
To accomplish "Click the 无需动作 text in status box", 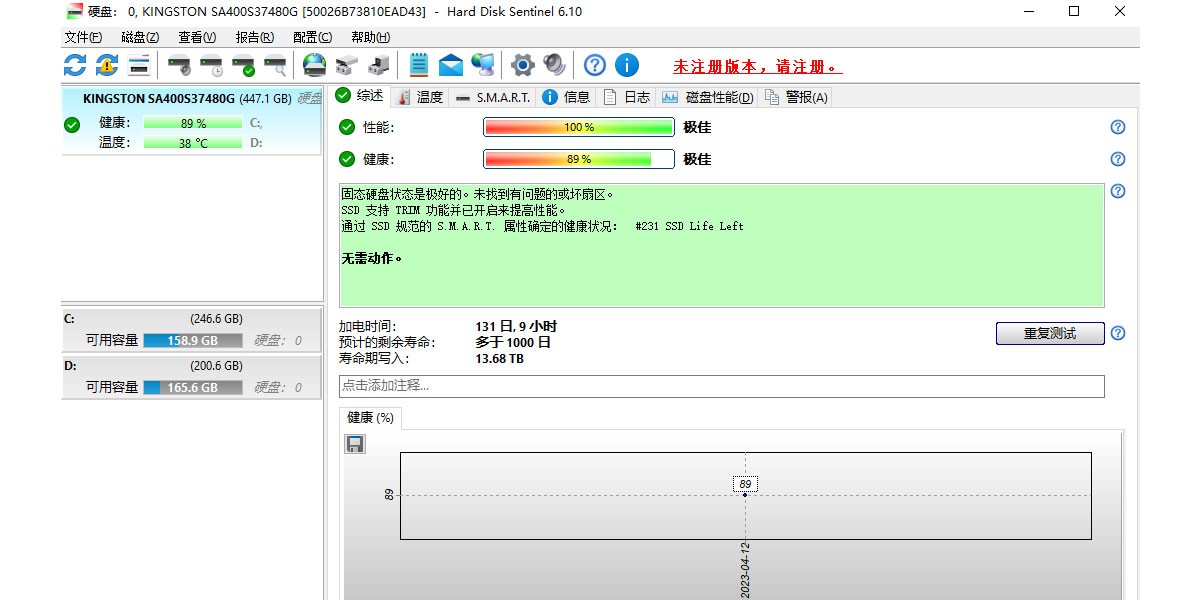I will pyautogui.click(x=372, y=258).
